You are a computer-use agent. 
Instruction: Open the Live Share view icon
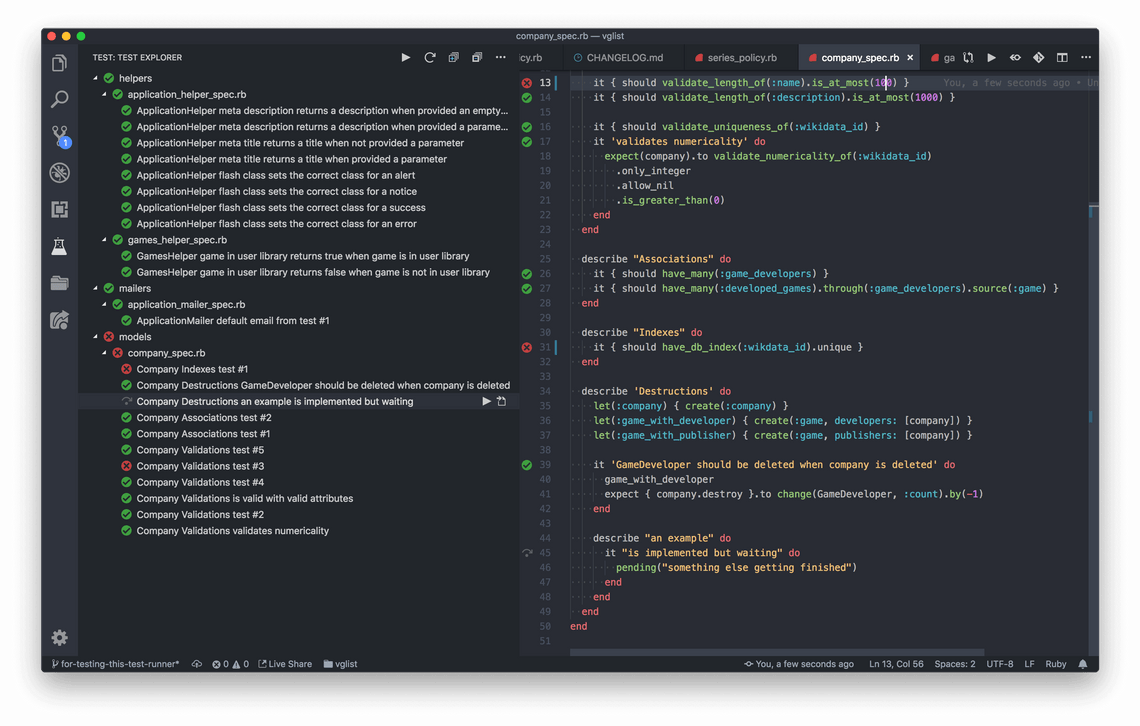coord(60,320)
